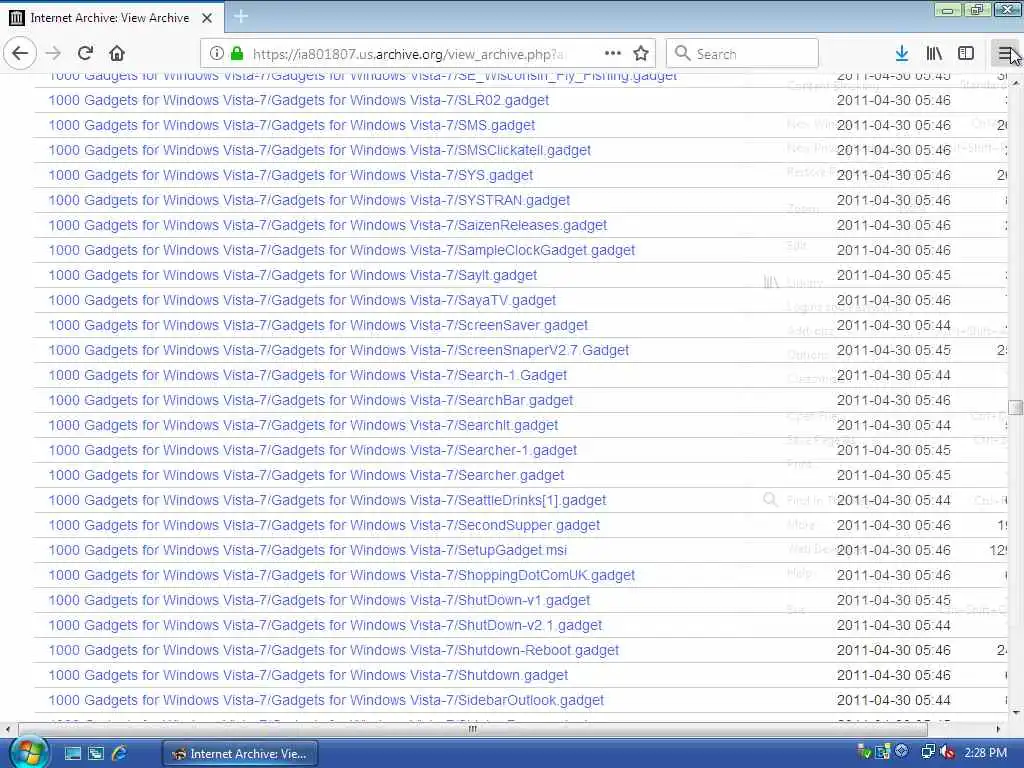The width and height of the screenshot is (1024, 768).
Task: Open Switch between windows quick launch icon
Action: (96, 754)
